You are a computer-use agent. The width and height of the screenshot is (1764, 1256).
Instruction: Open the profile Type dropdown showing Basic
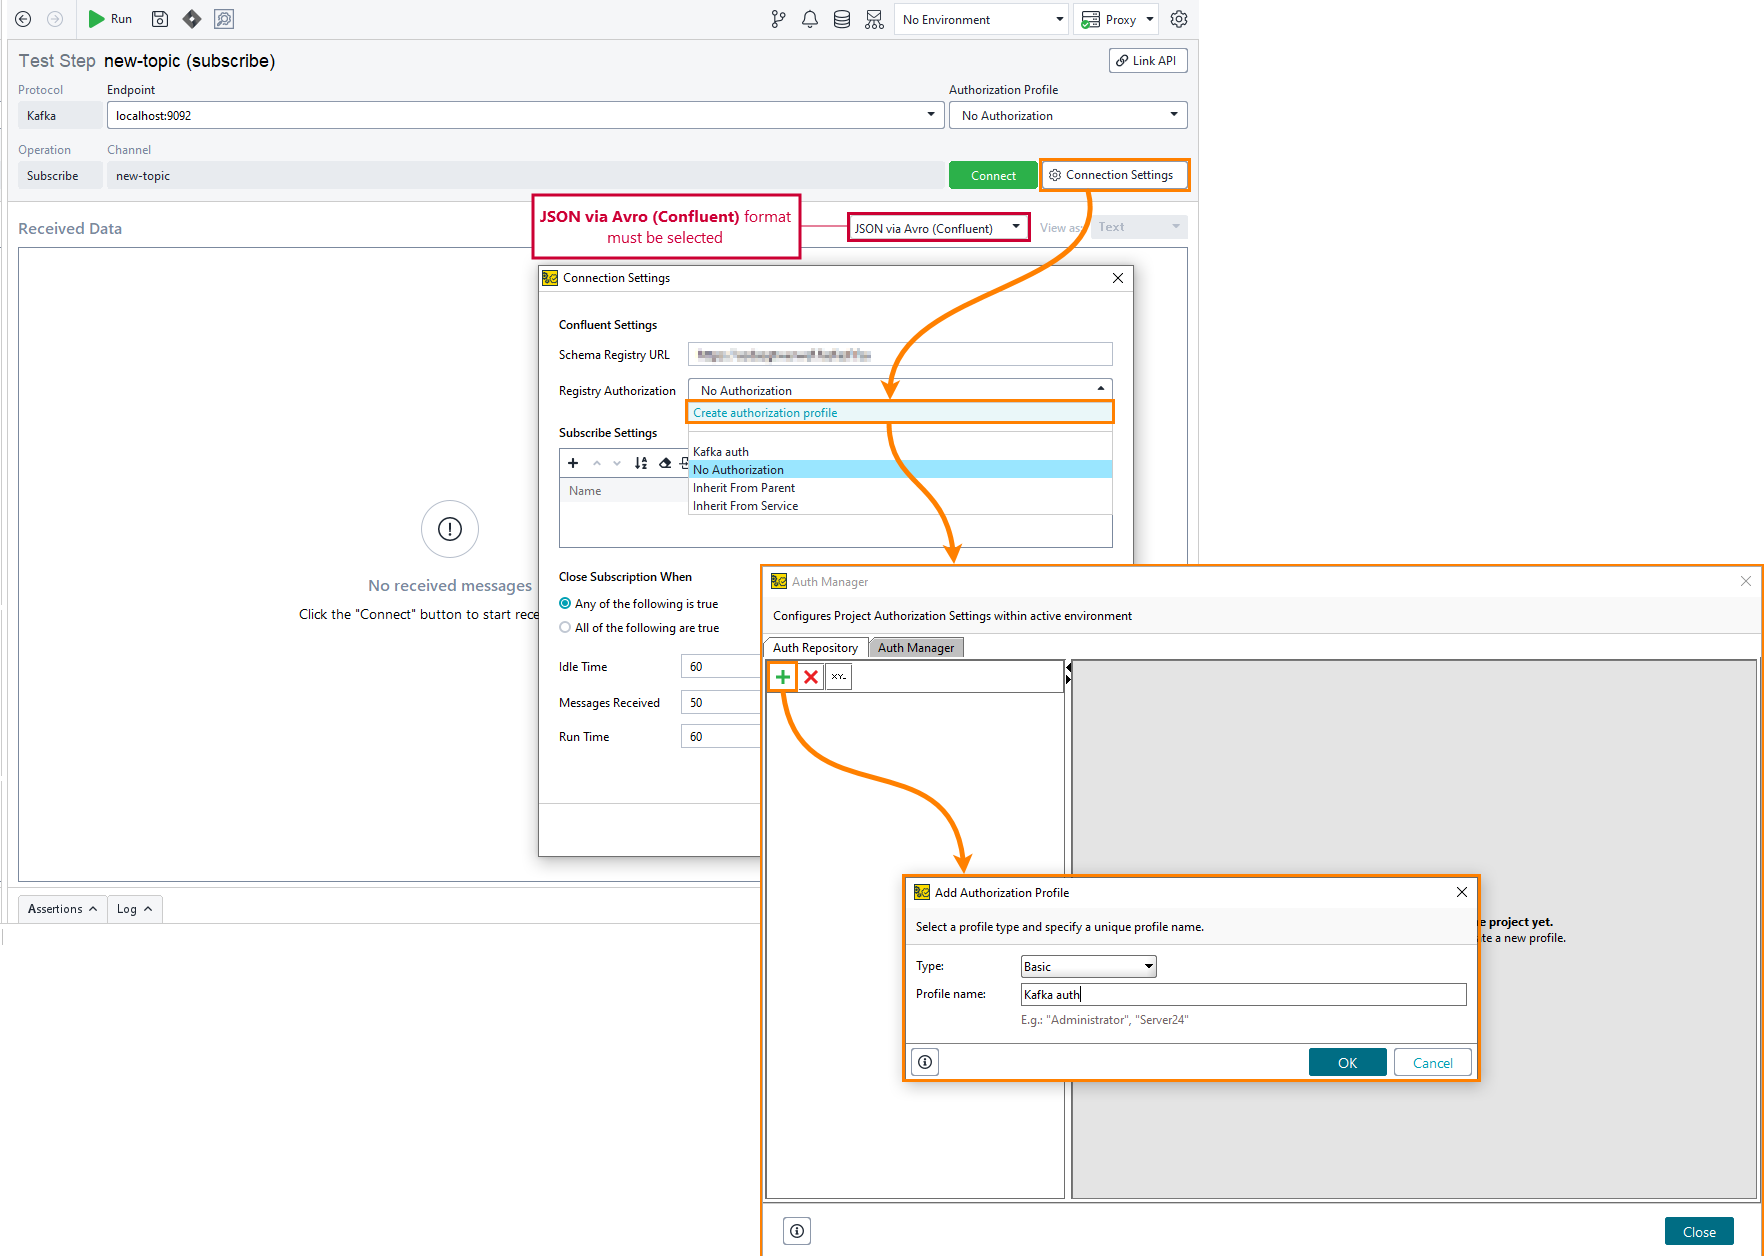[1087, 965]
